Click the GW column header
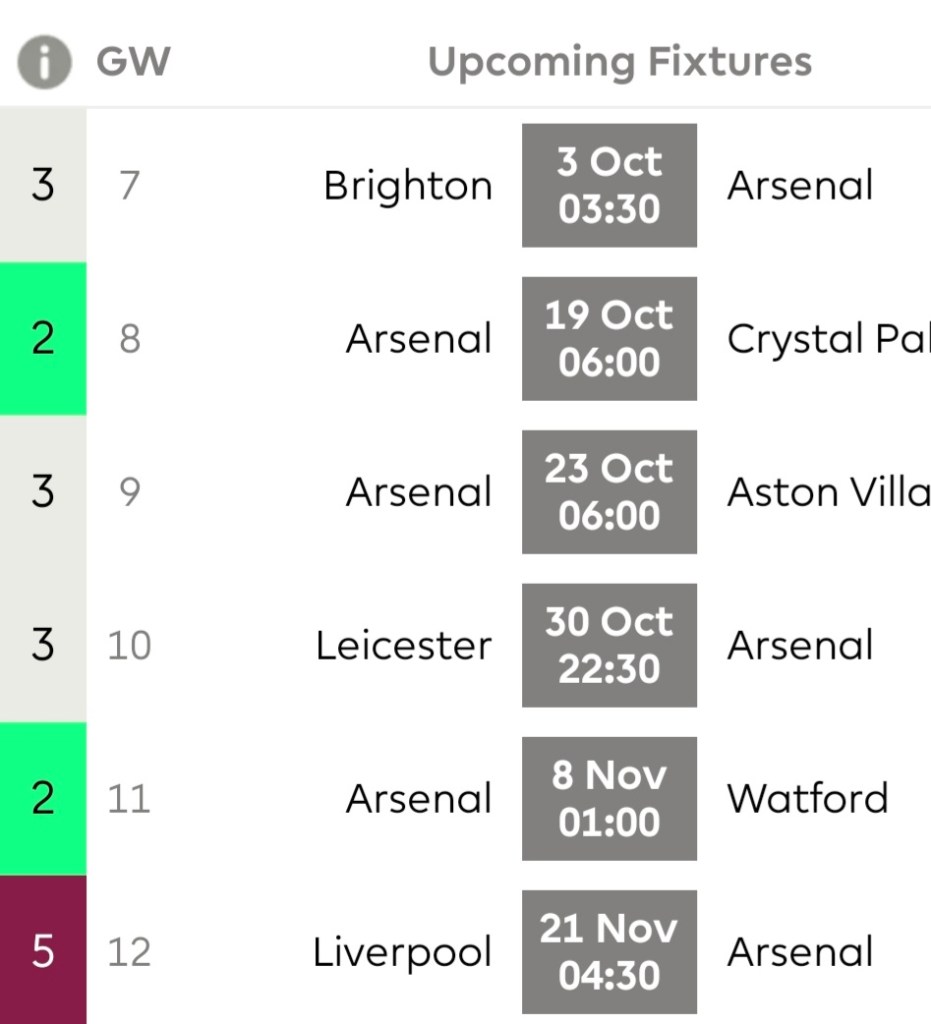Viewport: 931px width, 1024px height. (133, 62)
